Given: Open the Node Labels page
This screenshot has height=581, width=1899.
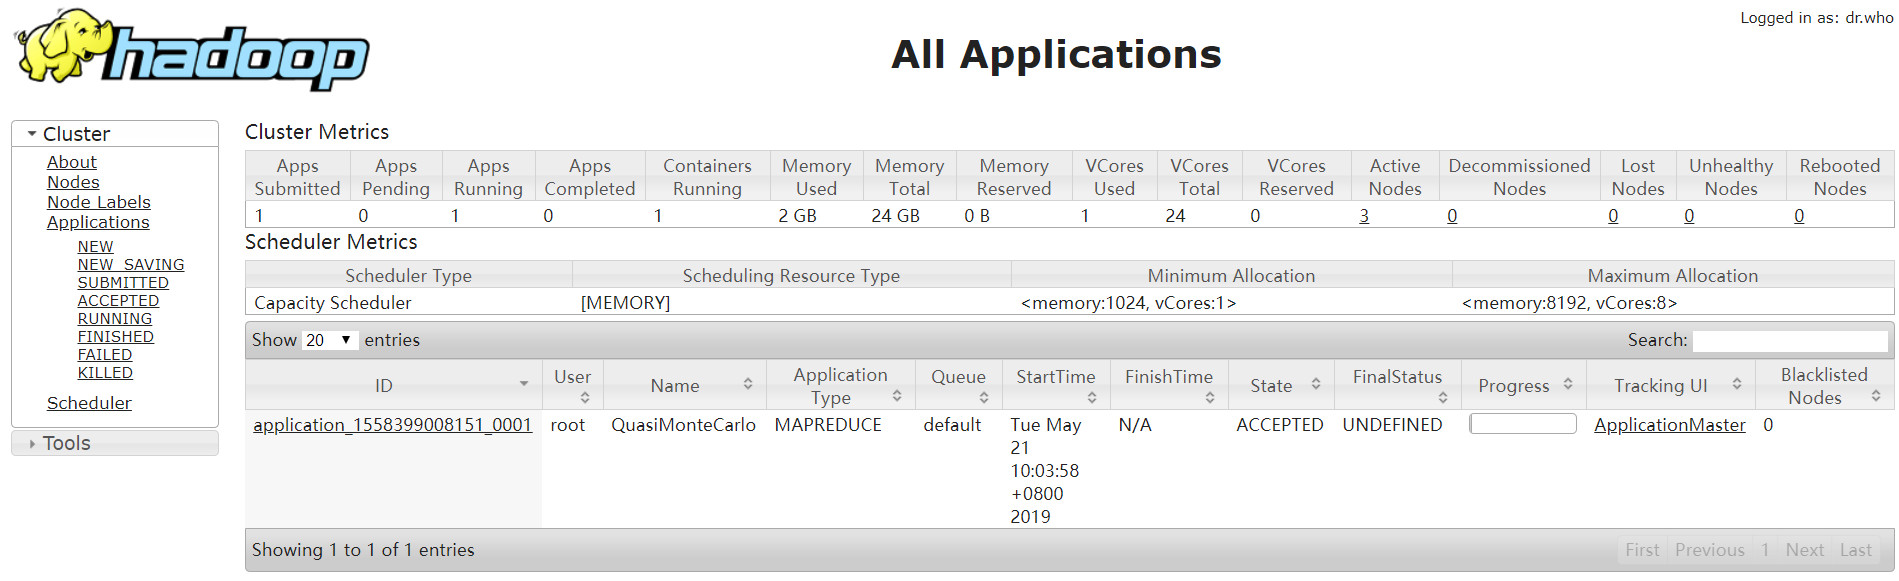Looking at the screenshot, I should [x=99, y=202].
